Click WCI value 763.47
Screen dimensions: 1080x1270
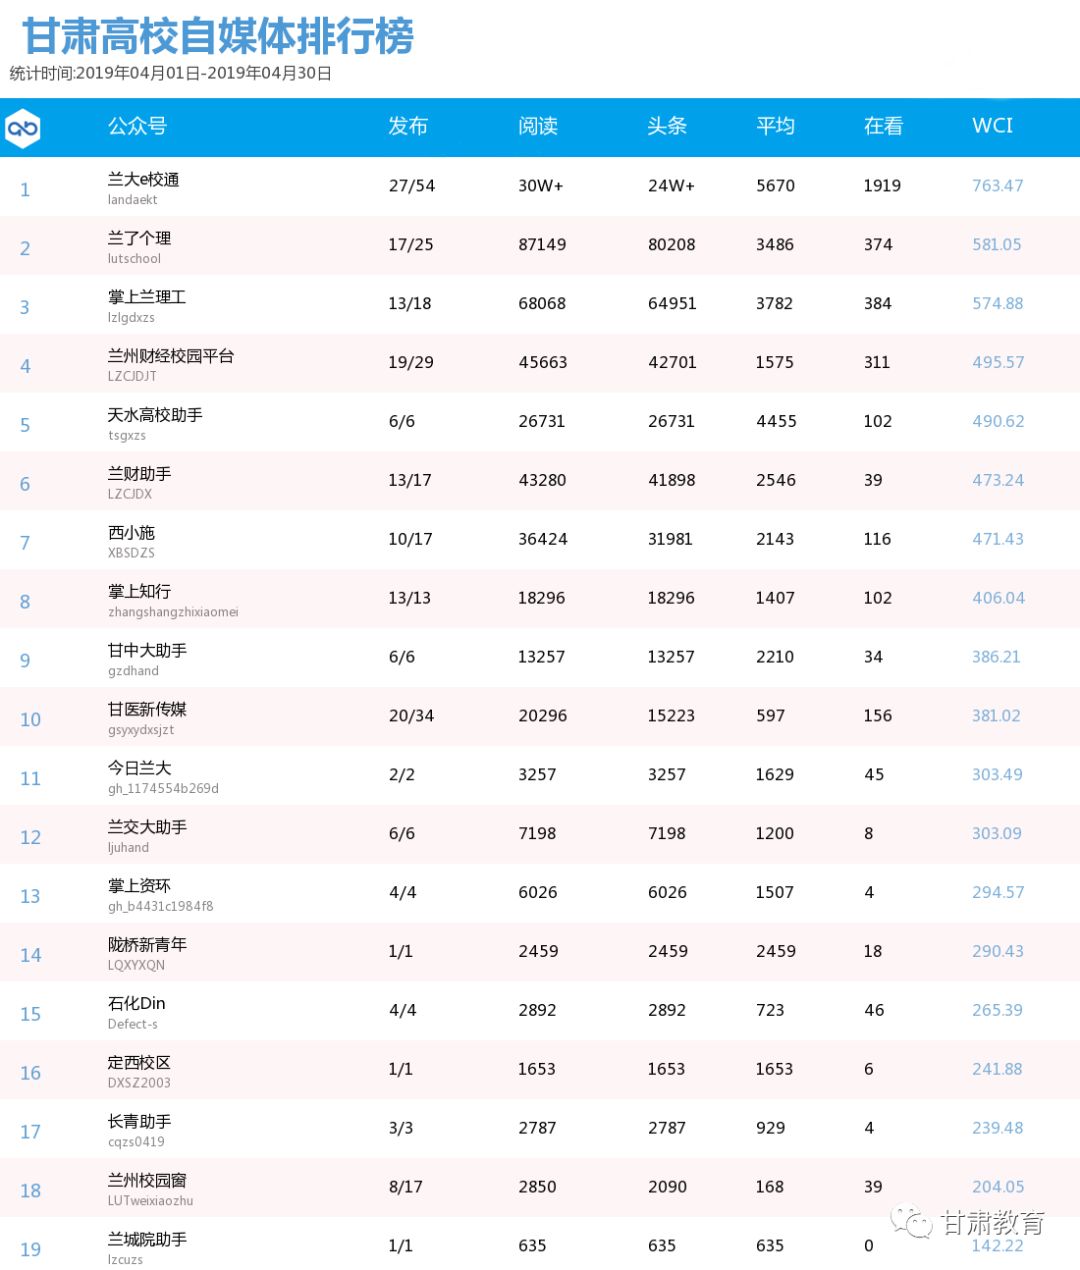(x=997, y=186)
